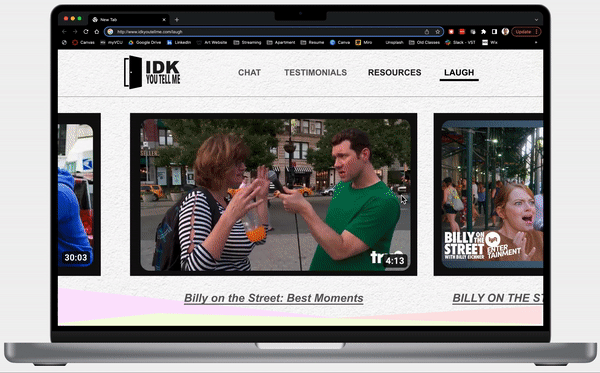Open a new browser tab with plus
Viewport: 600px width, 373px height.
[x=177, y=20]
